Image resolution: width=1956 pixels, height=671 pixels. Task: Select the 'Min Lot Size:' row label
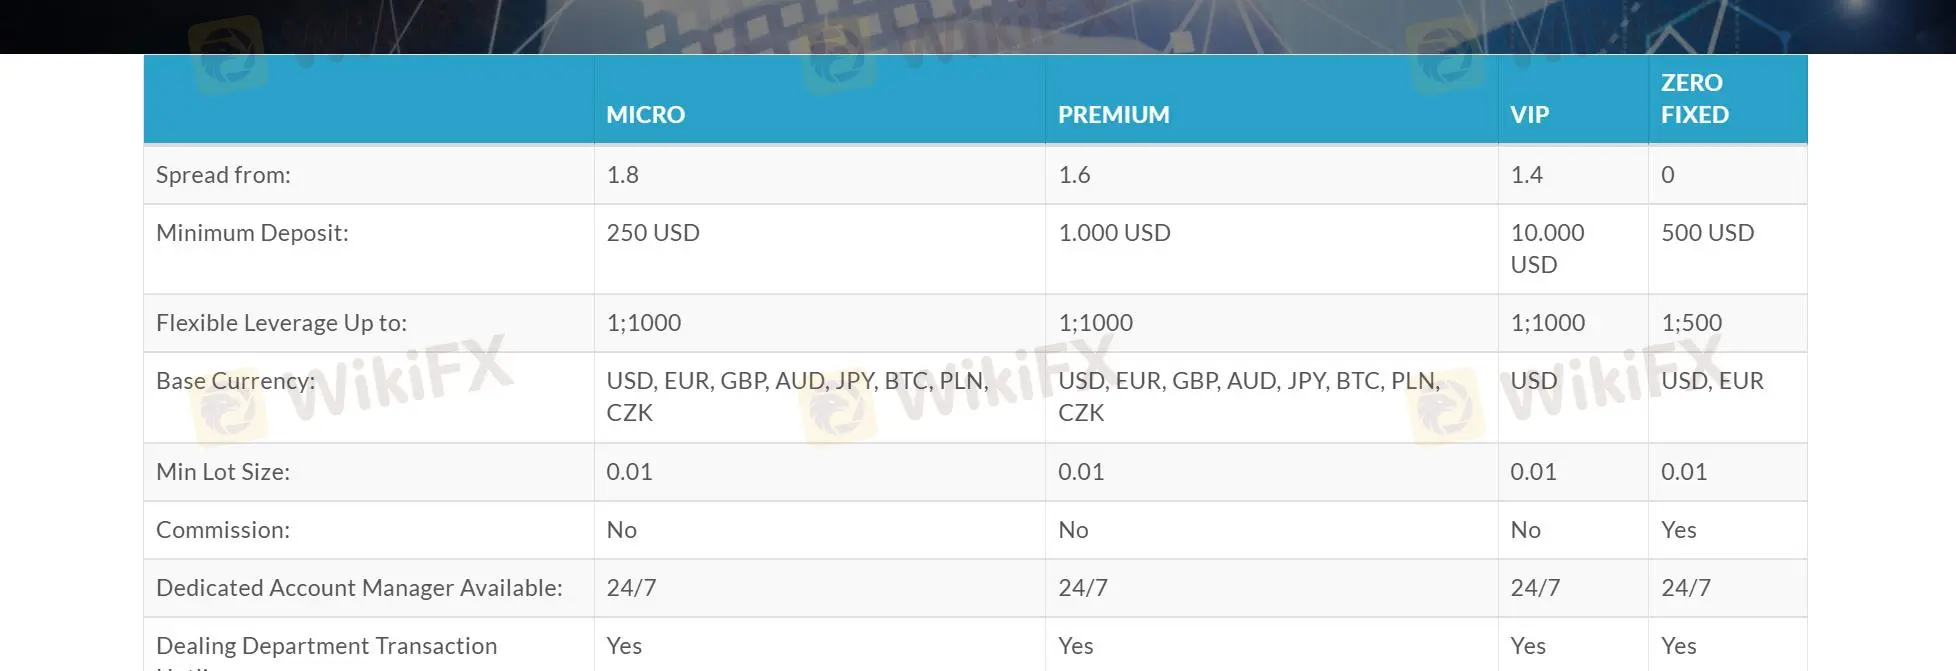223,472
